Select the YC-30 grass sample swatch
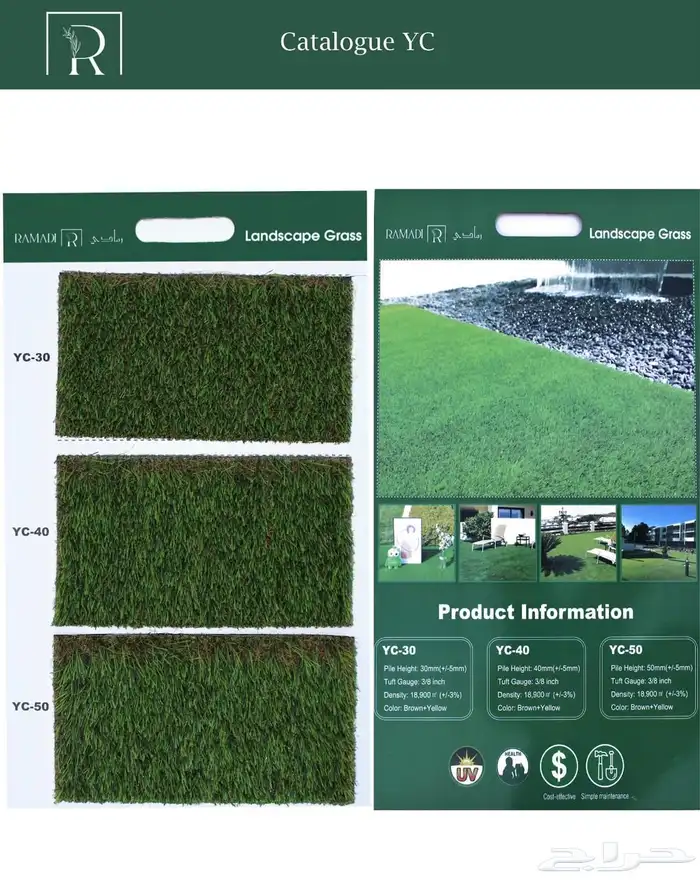This screenshot has width=700, height=880. tap(204, 356)
